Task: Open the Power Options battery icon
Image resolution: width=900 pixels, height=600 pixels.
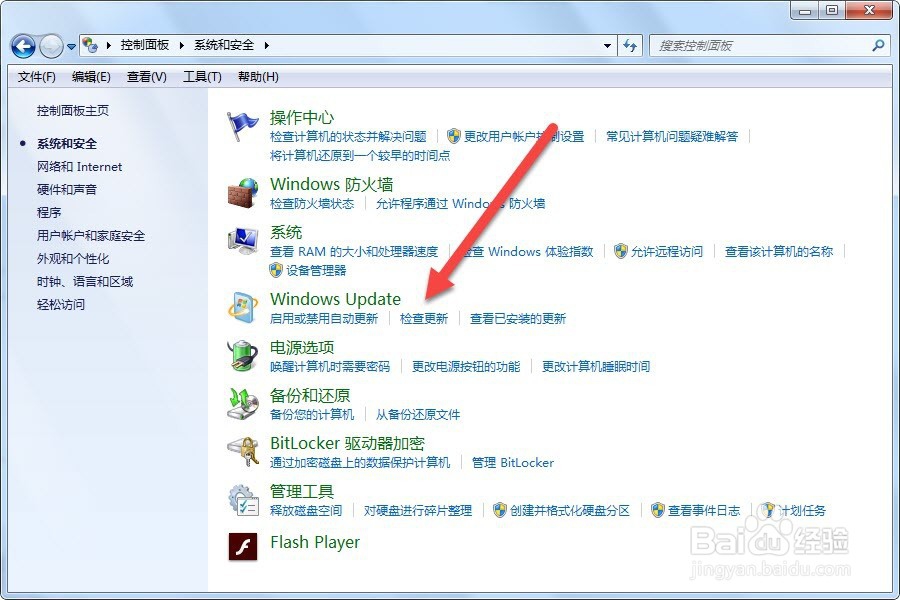Action: (243, 355)
